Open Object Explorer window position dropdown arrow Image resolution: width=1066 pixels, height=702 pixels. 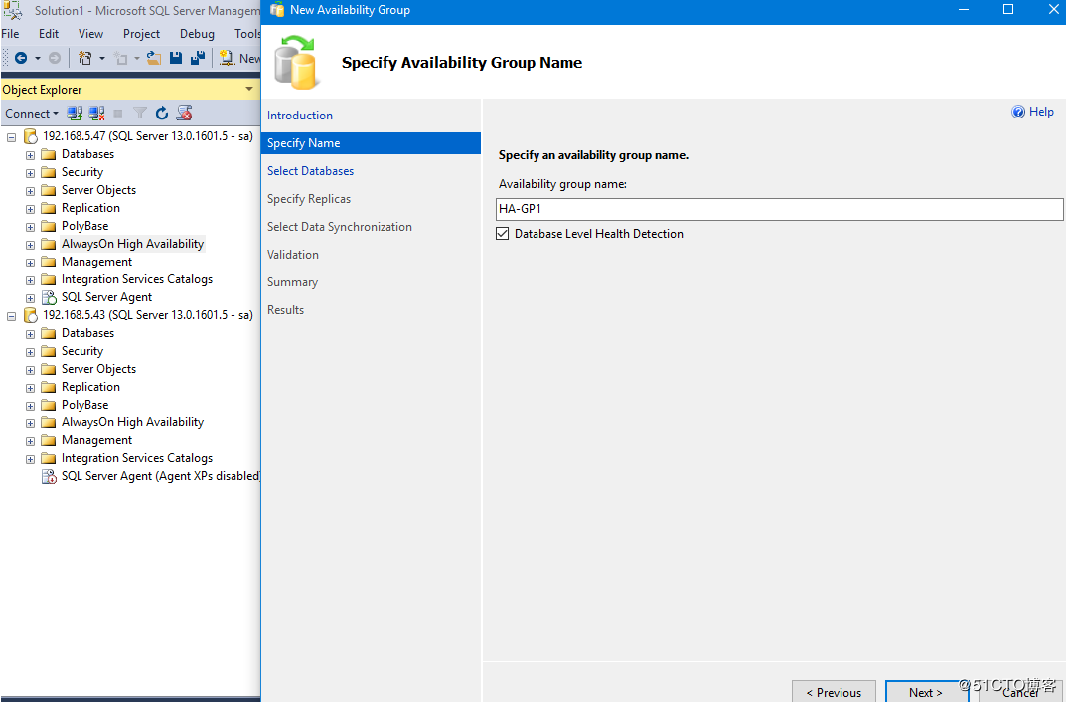249,89
